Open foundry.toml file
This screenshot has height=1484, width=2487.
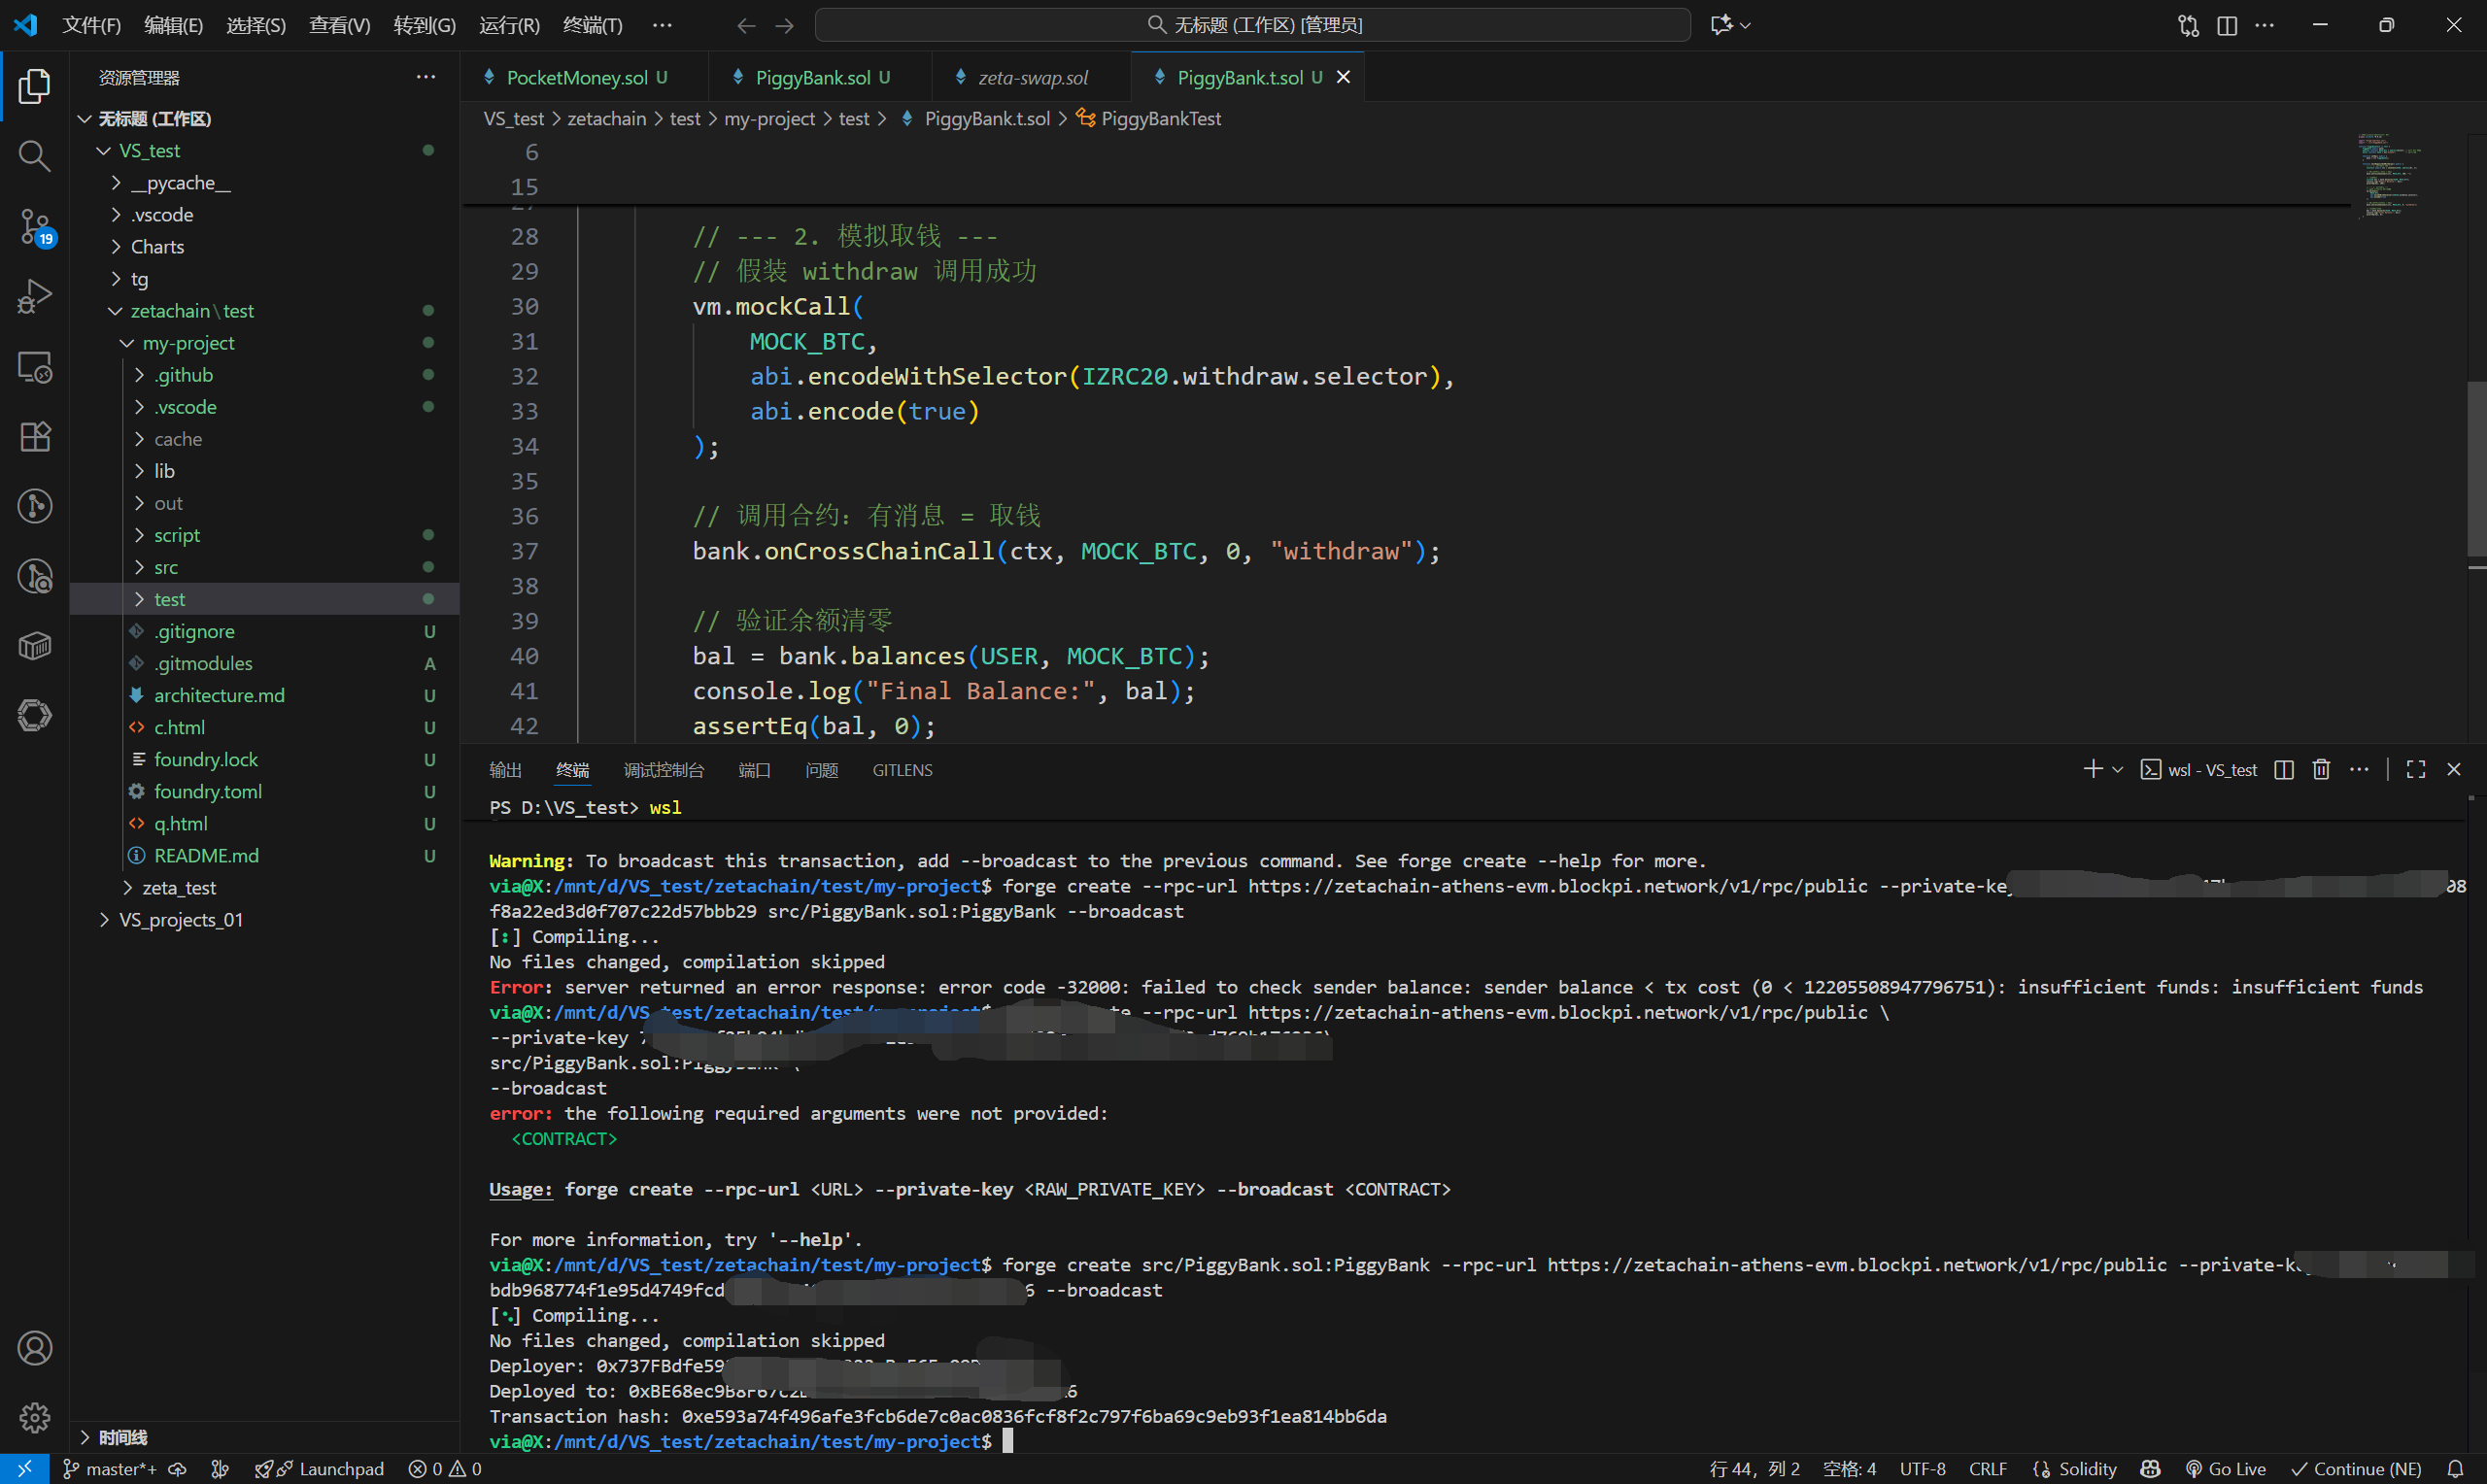pyautogui.click(x=207, y=791)
